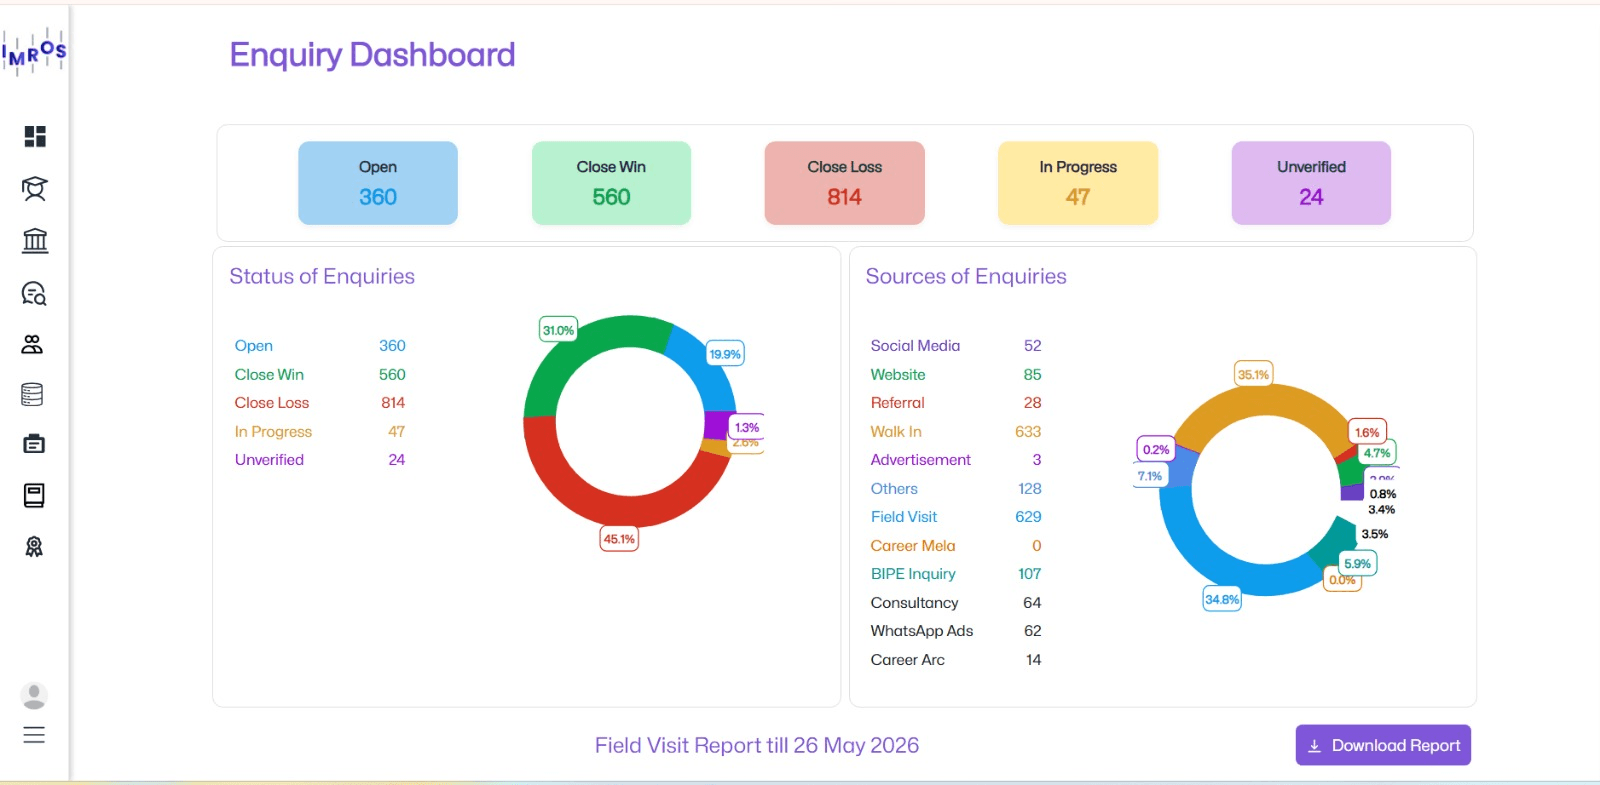Click the award badge sidebar icon
The image size is (1600, 785).
34,546
